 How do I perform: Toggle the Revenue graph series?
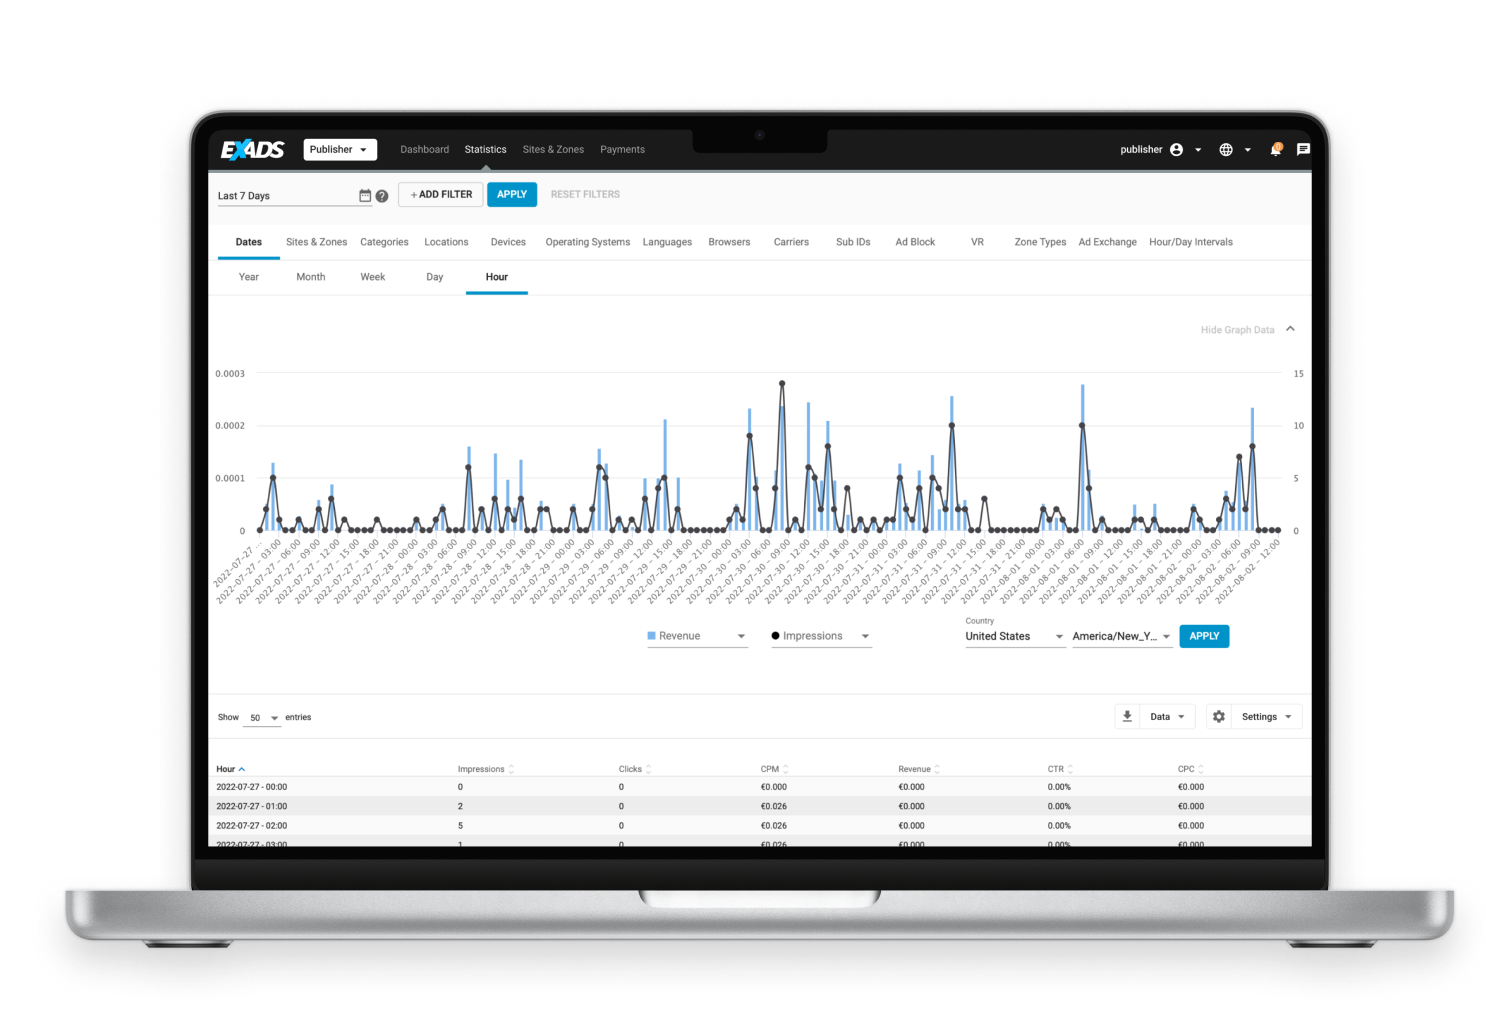click(696, 636)
